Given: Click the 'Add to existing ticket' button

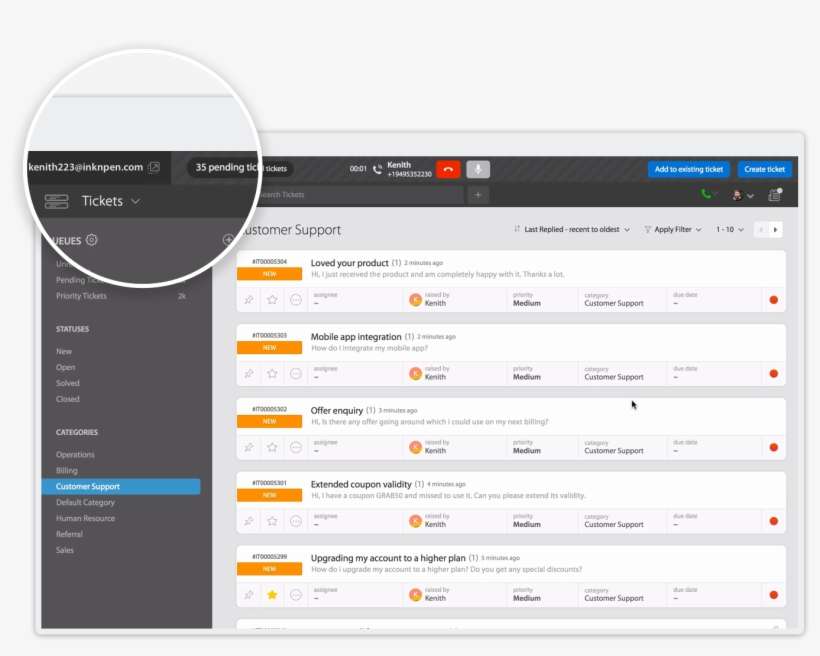Looking at the screenshot, I should (x=689, y=169).
